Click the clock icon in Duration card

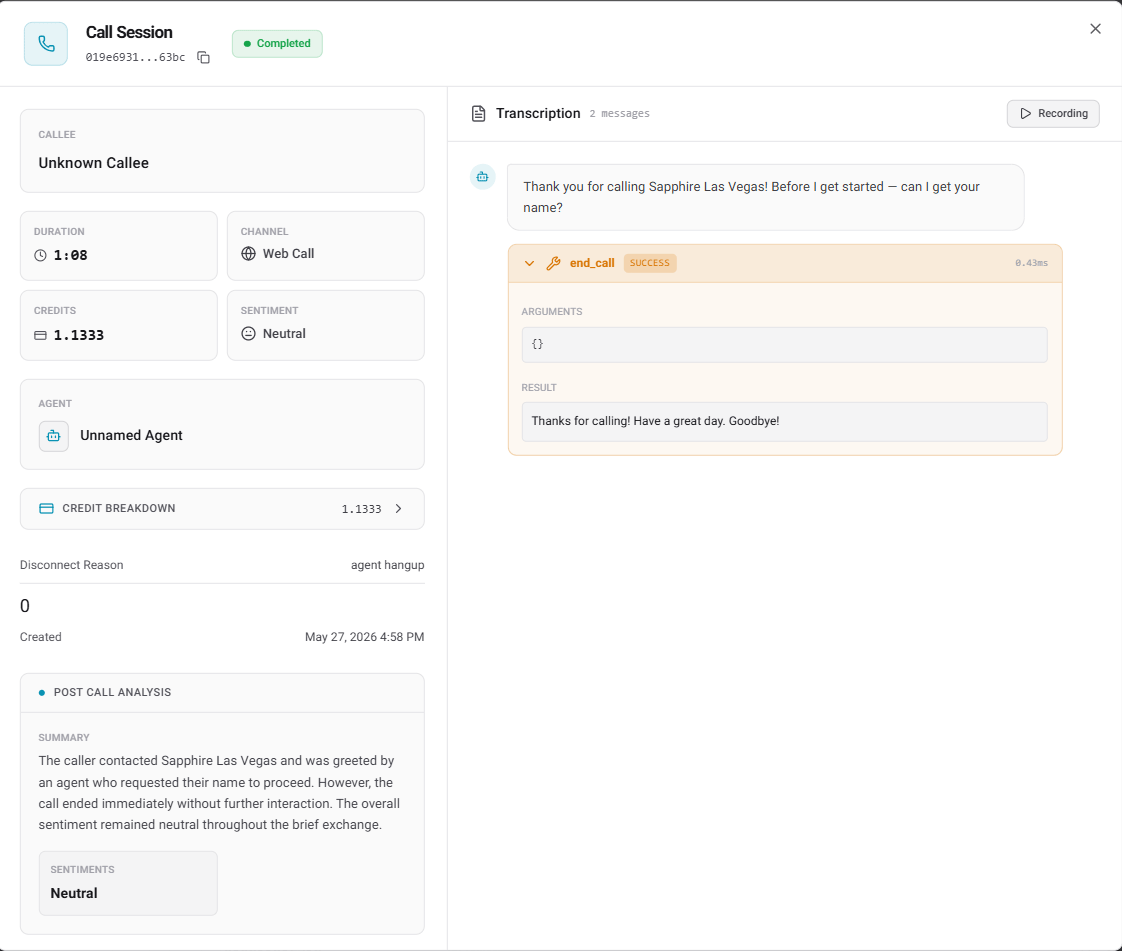pyautogui.click(x=41, y=255)
